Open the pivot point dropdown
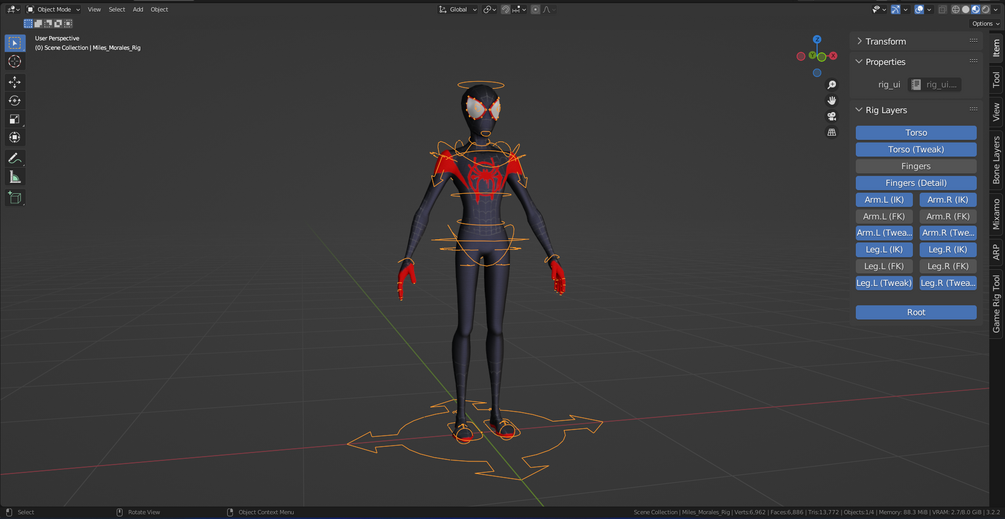This screenshot has width=1005, height=519. point(490,10)
